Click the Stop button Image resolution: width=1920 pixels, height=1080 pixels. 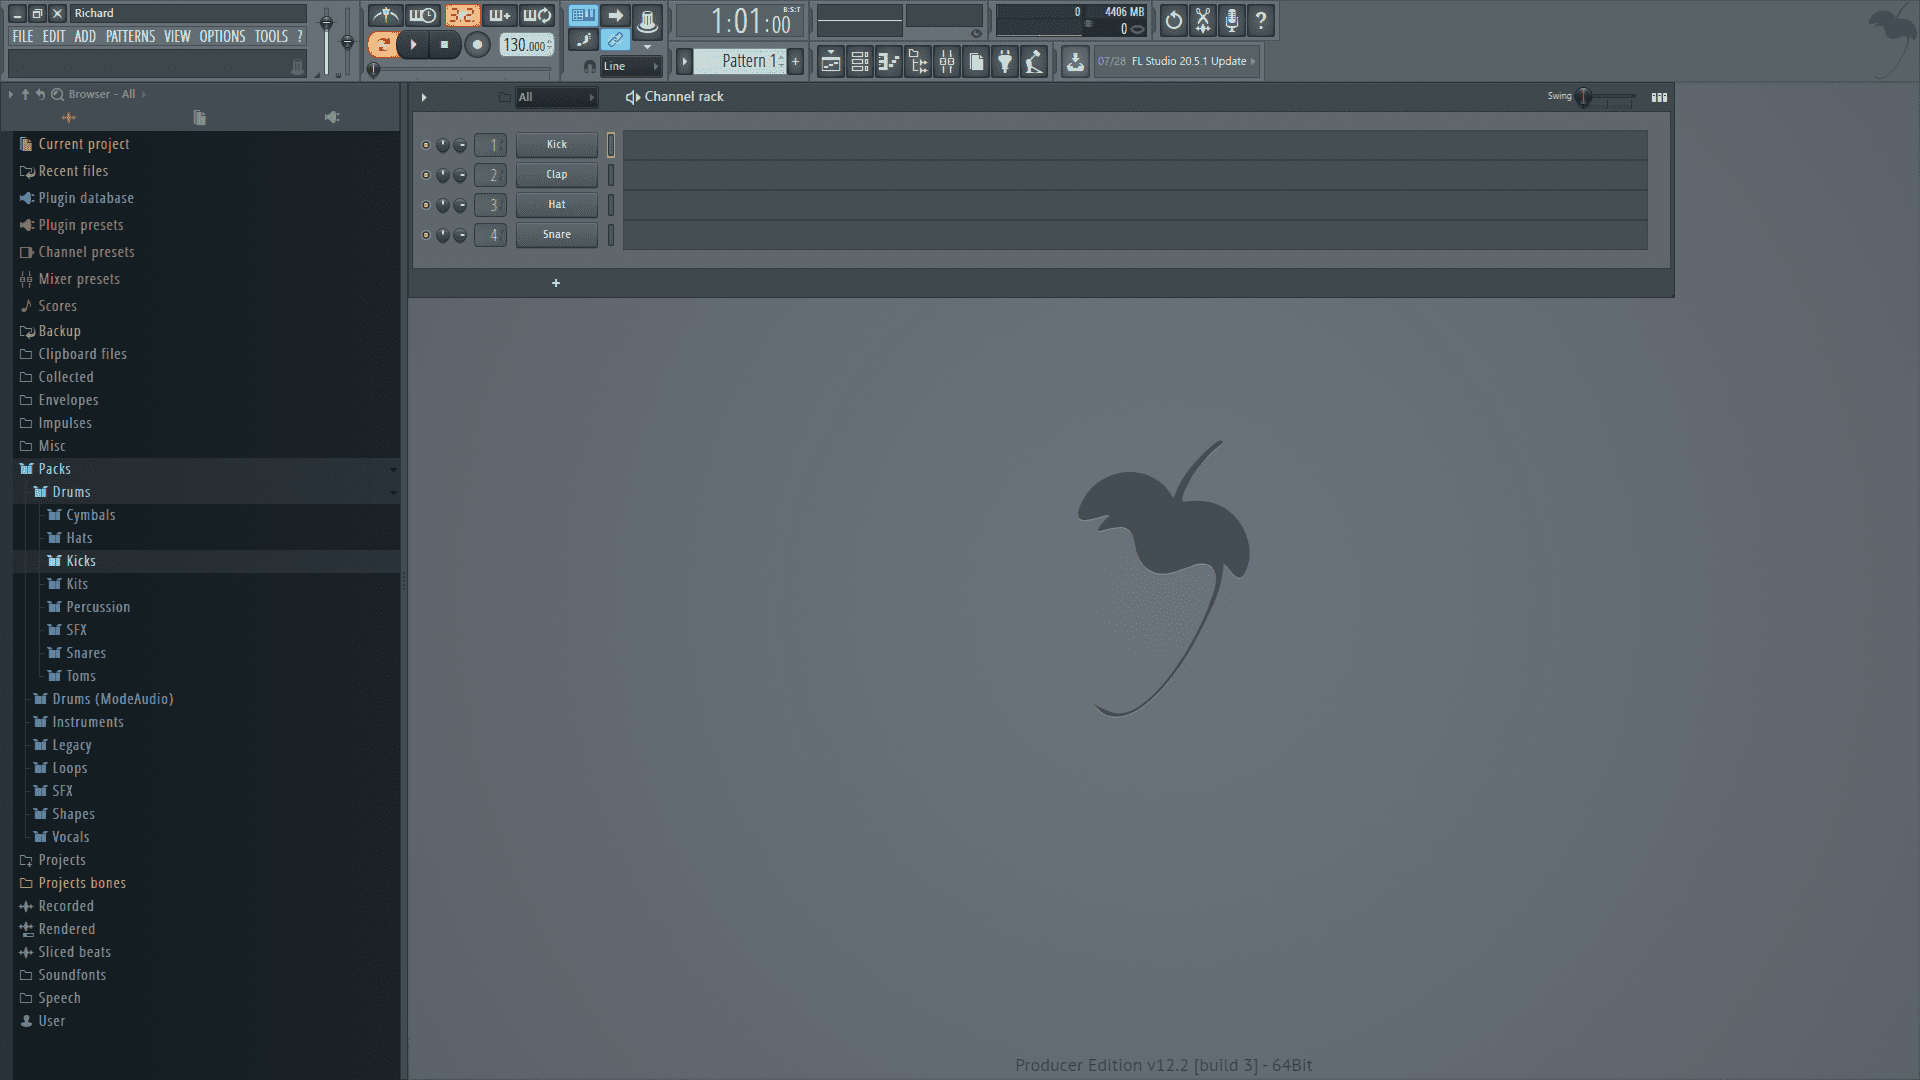(x=444, y=44)
